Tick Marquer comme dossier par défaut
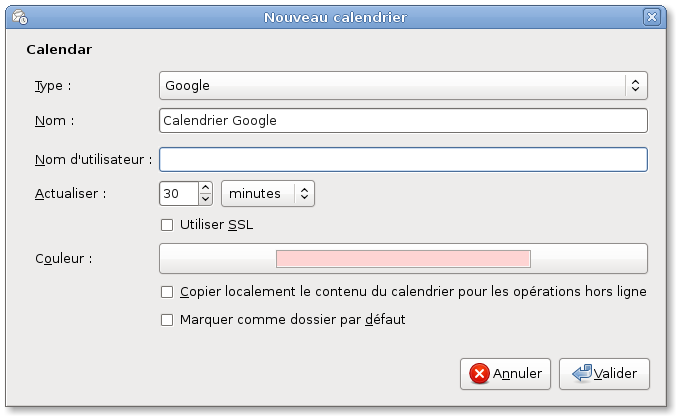The height and width of the screenshot is (416, 676). click(167, 320)
